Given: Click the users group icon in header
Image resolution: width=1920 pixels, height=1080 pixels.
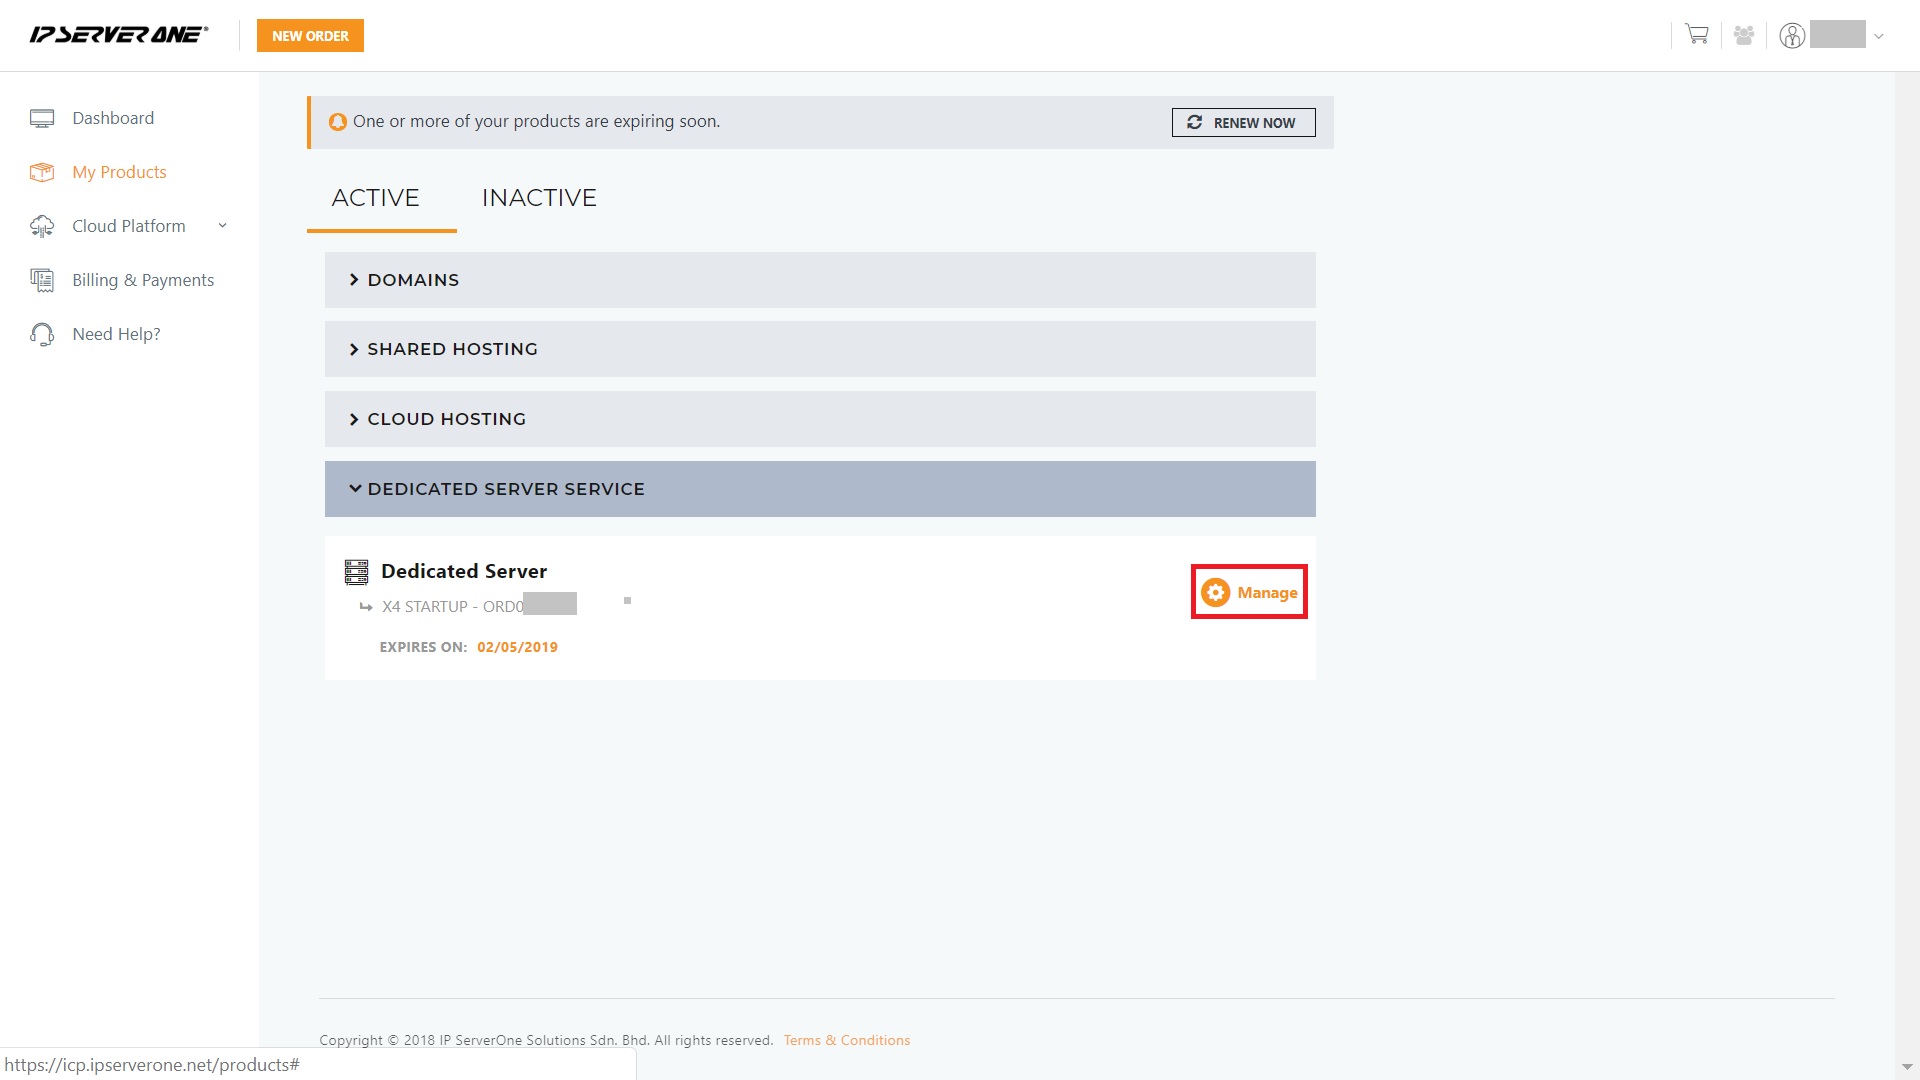Looking at the screenshot, I should 1744,35.
